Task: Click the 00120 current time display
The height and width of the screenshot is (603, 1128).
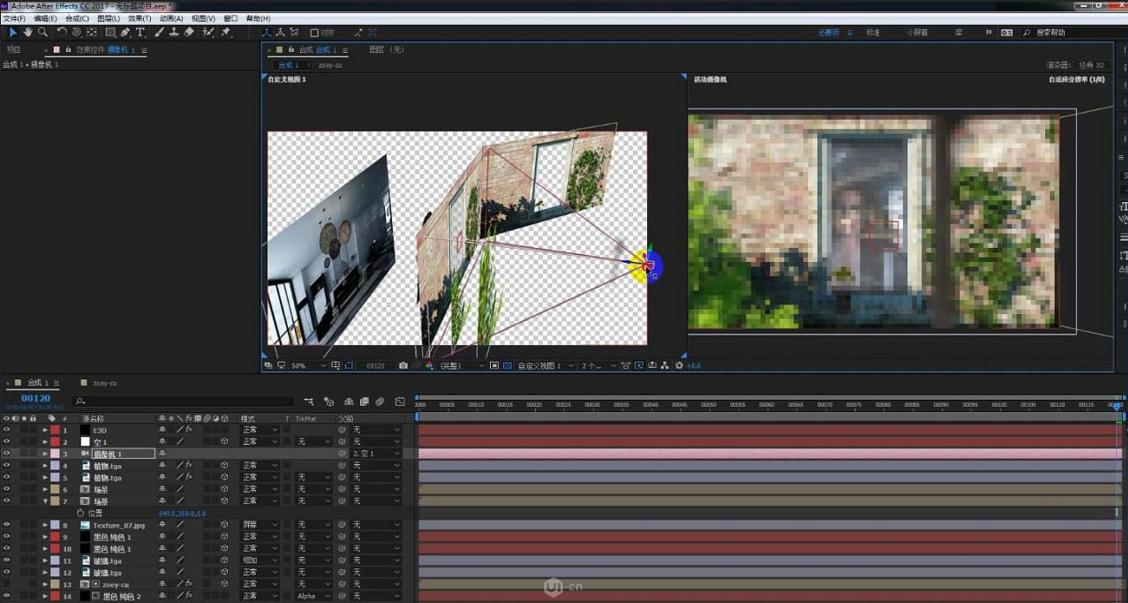Action: [35, 398]
